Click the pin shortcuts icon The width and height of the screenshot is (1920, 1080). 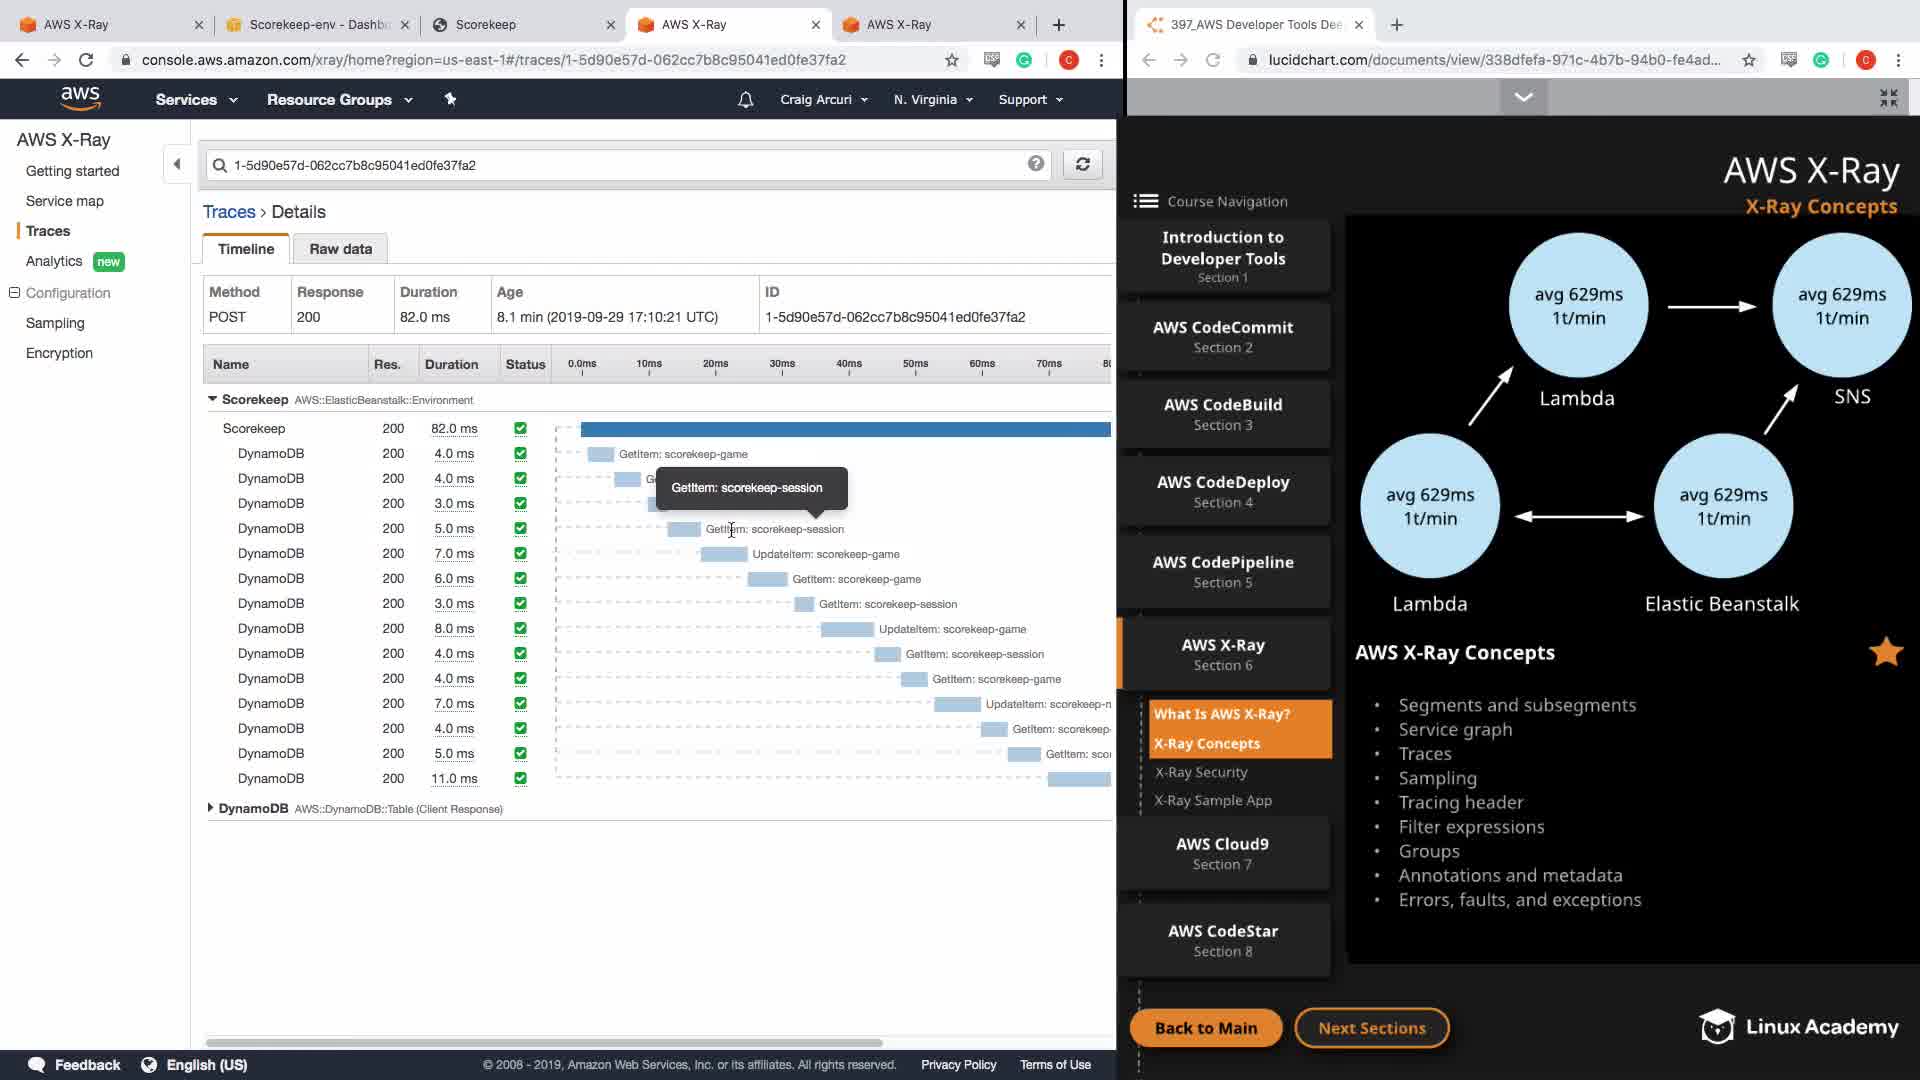[450, 99]
